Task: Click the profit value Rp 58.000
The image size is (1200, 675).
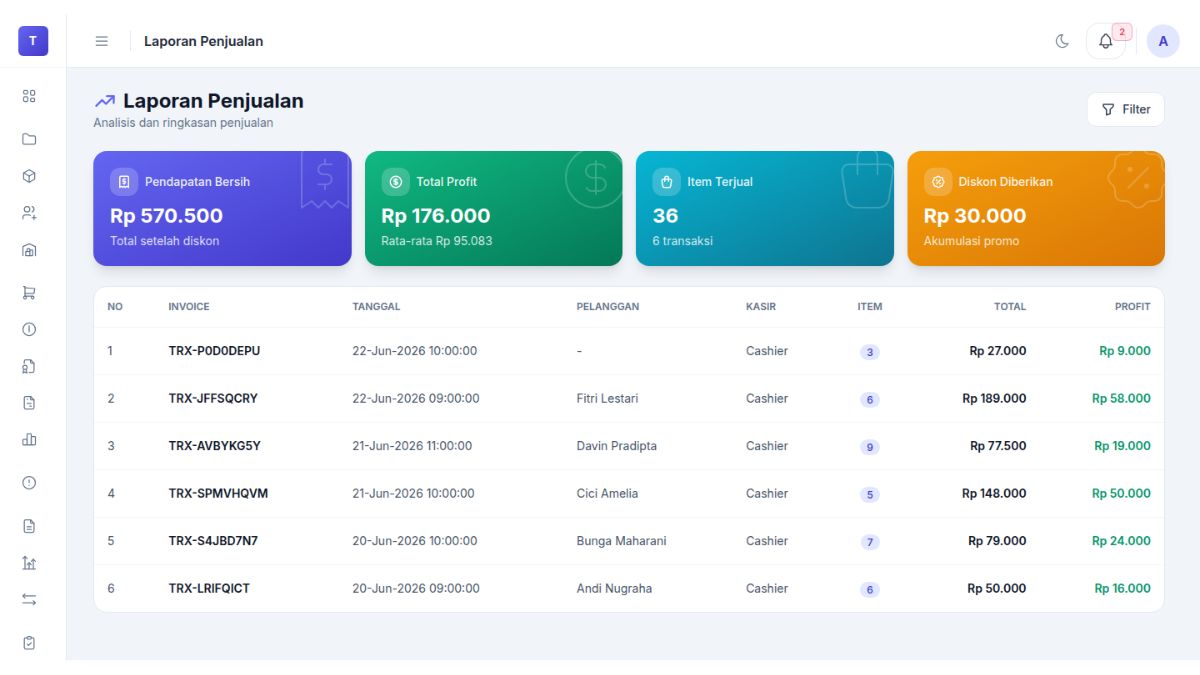Action: click(1121, 398)
